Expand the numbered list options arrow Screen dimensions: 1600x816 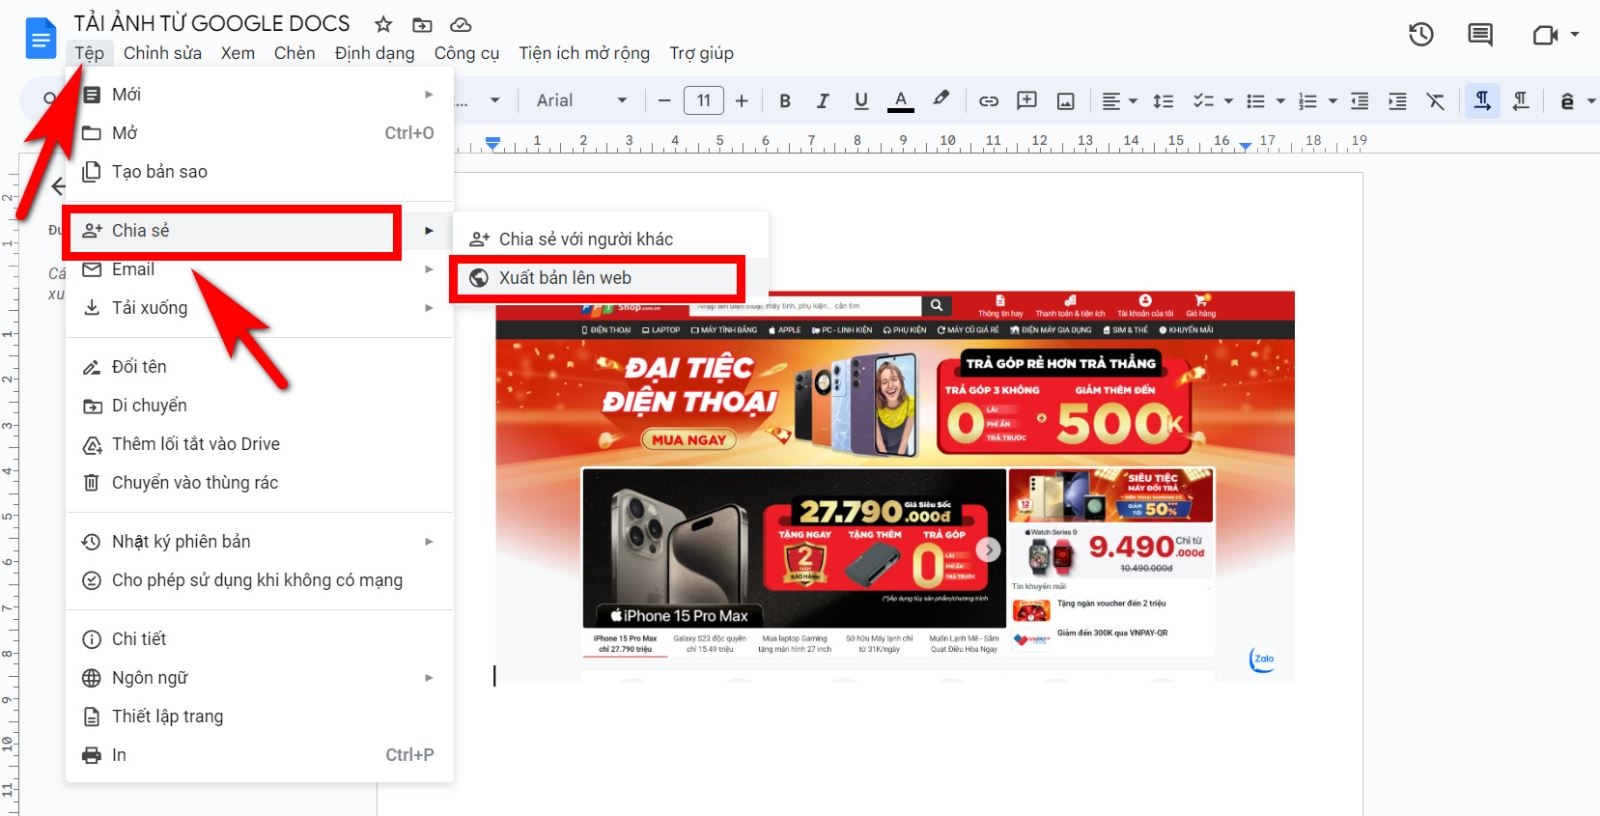tap(1332, 100)
